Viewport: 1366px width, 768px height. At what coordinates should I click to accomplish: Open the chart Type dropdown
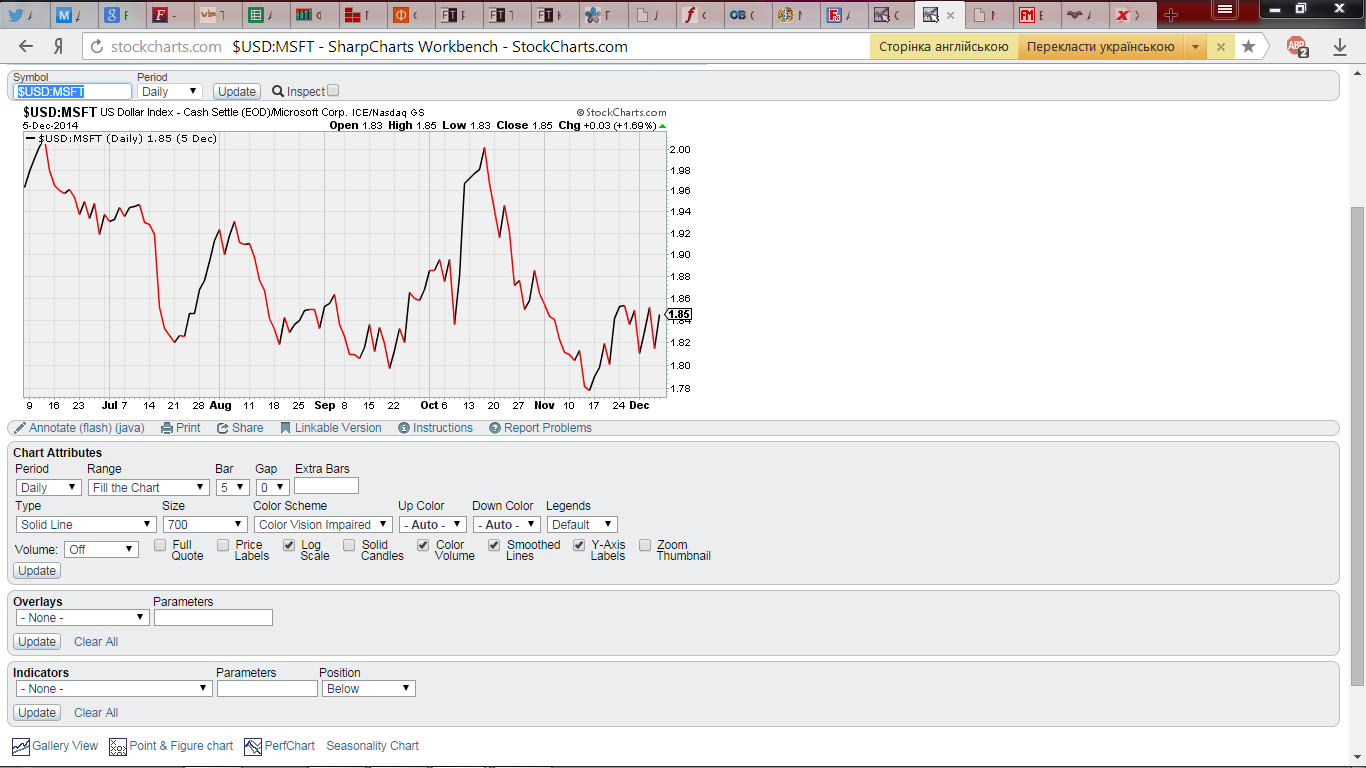point(86,525)
